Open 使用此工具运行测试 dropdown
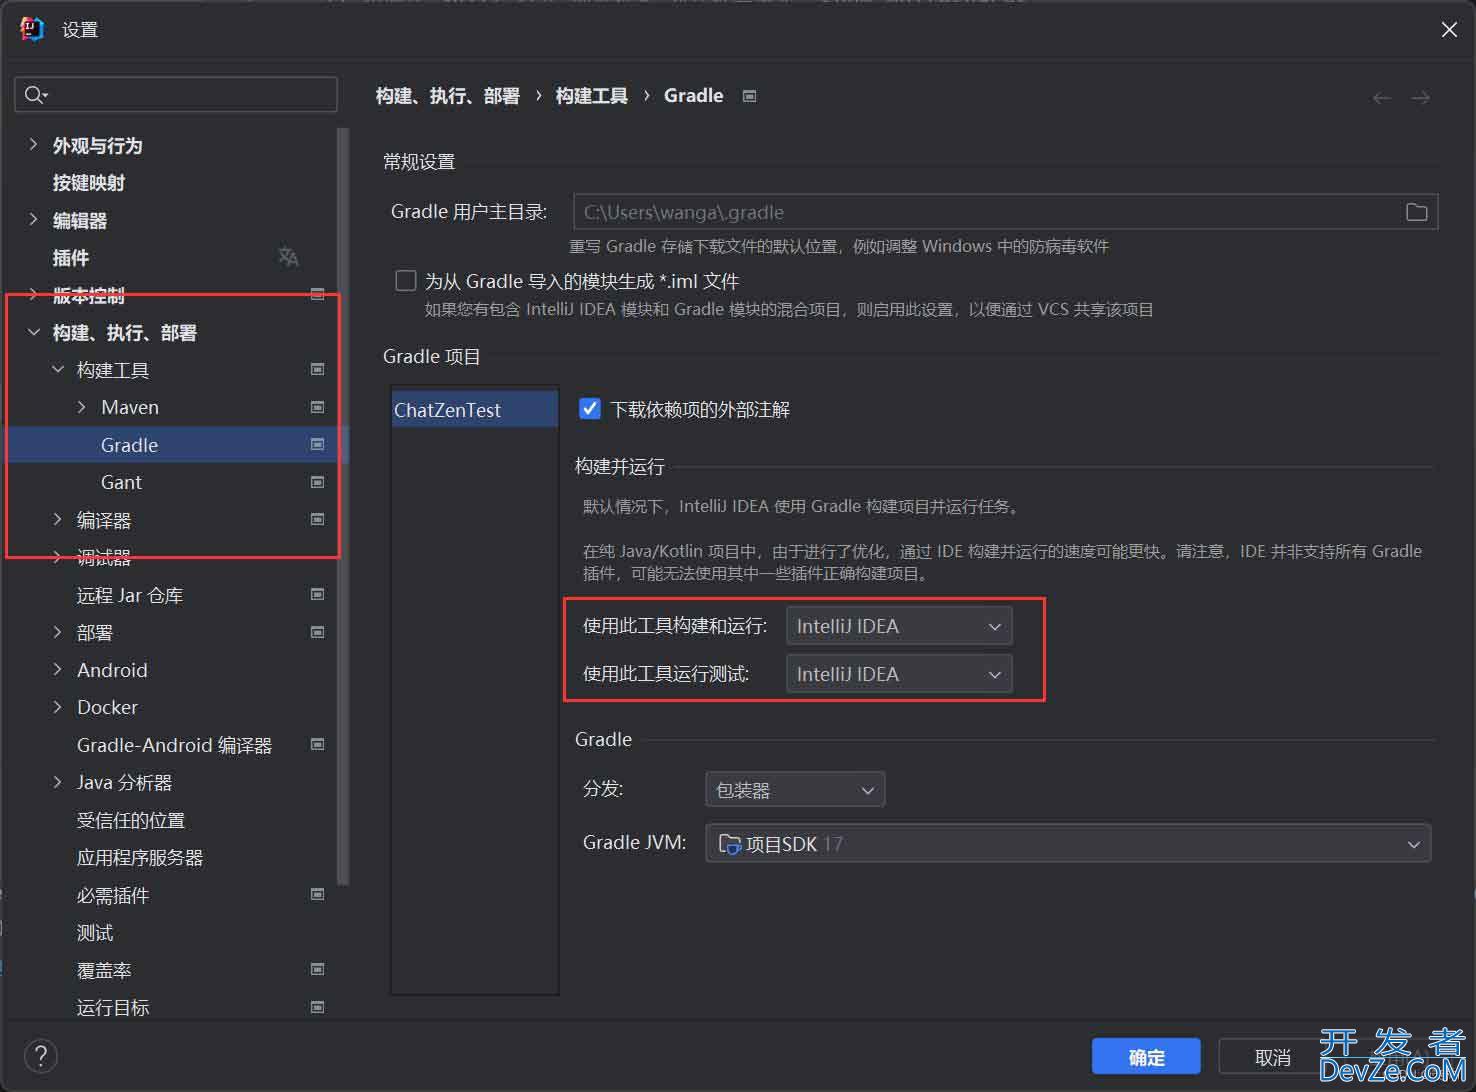 point(899,674)
